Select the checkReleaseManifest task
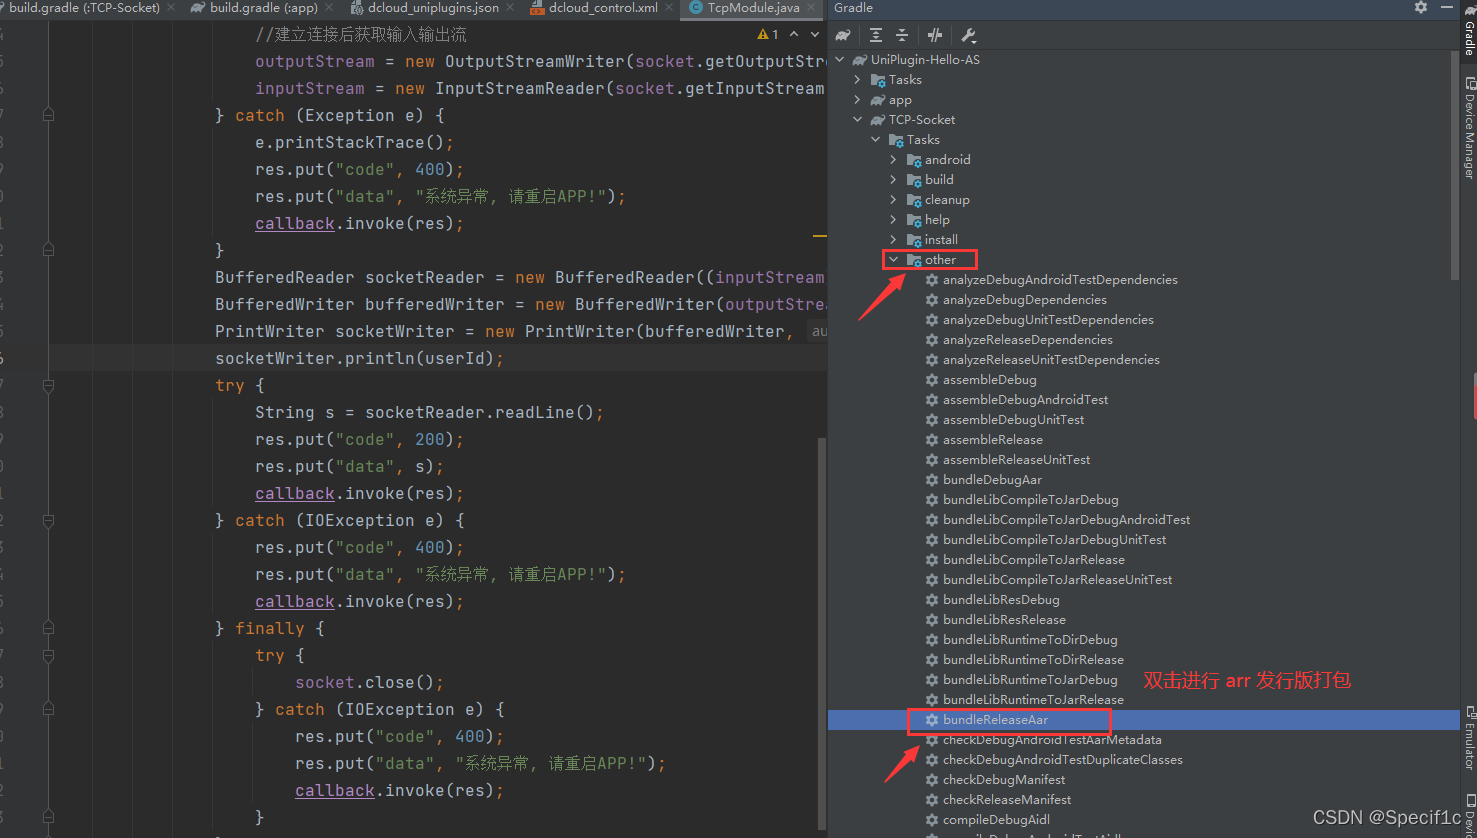Viewport: 1477px width, 838px height. [1006, 800]
